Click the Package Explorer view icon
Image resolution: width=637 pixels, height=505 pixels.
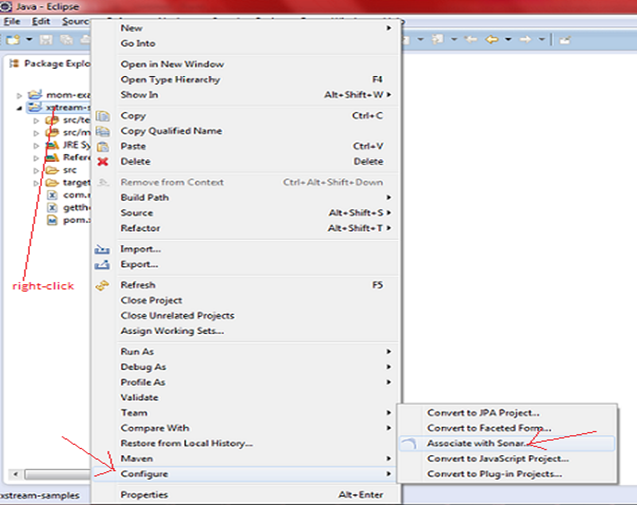click(14, 63)
